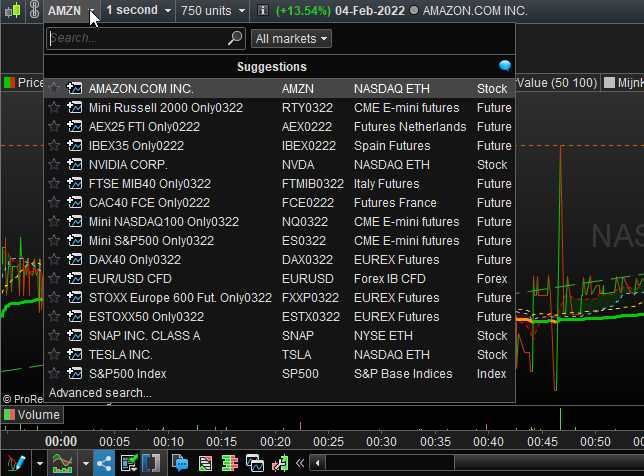Viewport: 644px width, 476px height.
Task: Click the Italy Futures market text
Action: pos(386,184)
